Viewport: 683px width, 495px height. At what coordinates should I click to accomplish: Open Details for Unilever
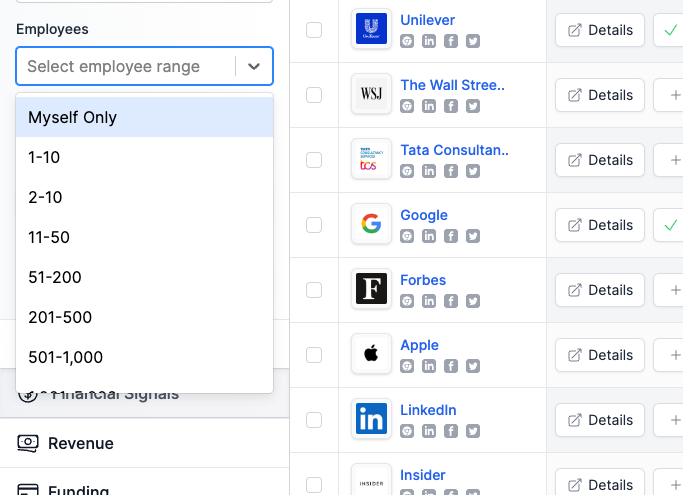(600, 30)
